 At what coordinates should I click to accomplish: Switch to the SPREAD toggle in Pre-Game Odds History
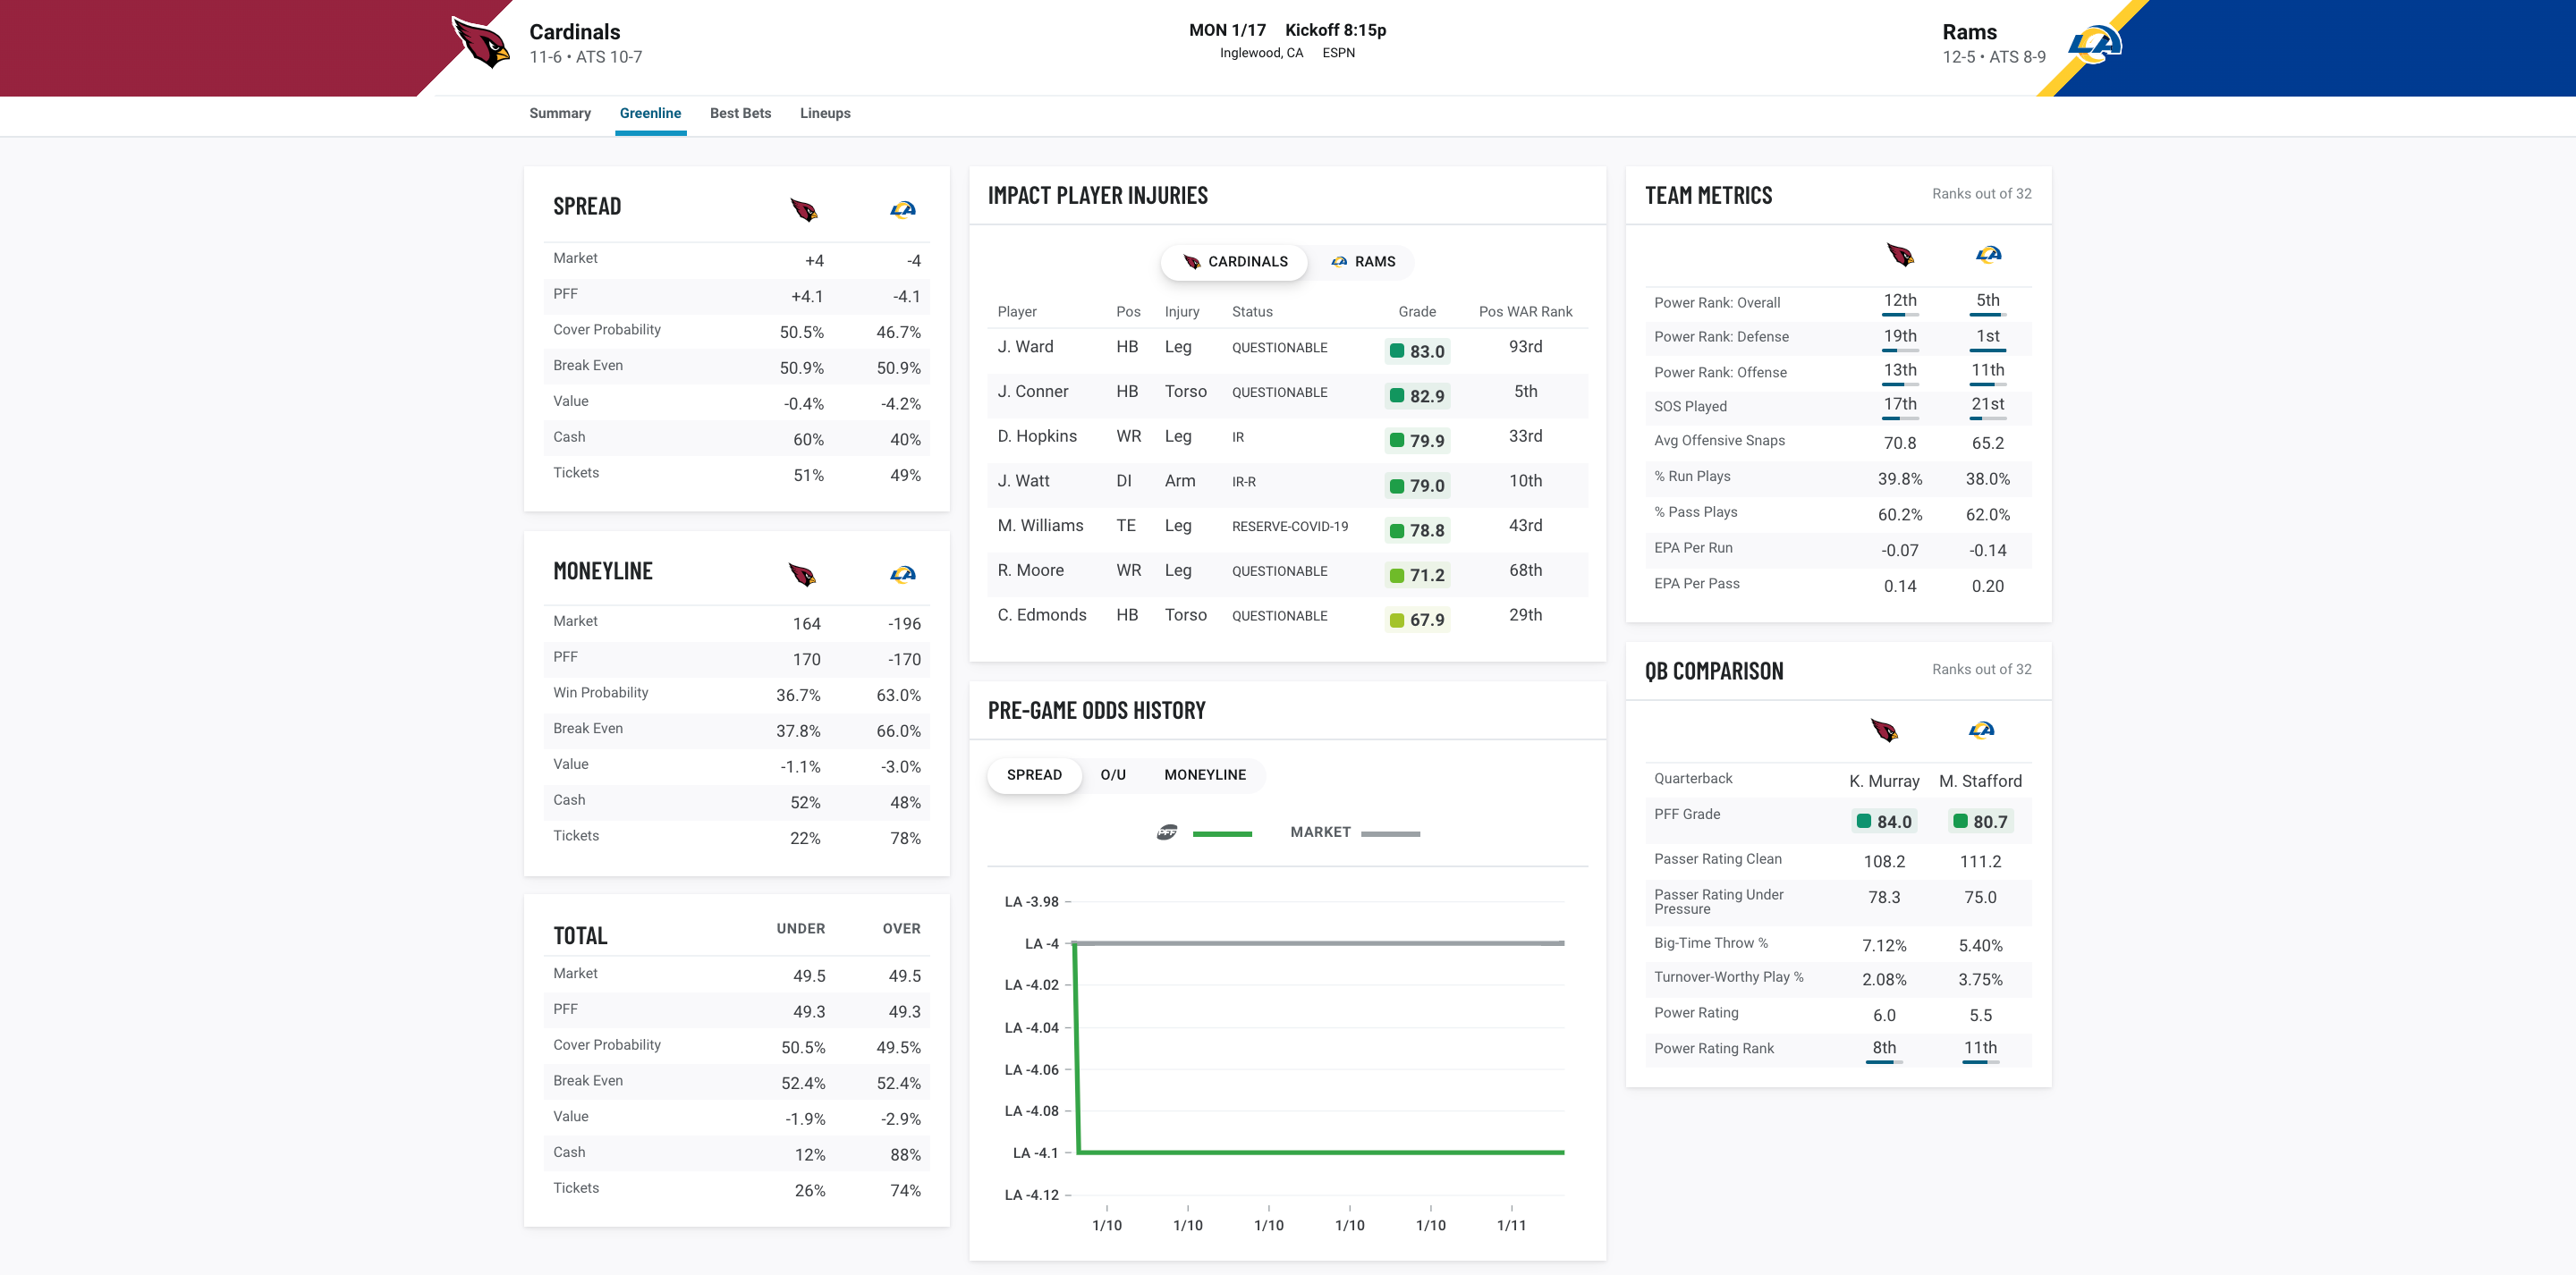pyautogui.click(x=1035, y=774)
